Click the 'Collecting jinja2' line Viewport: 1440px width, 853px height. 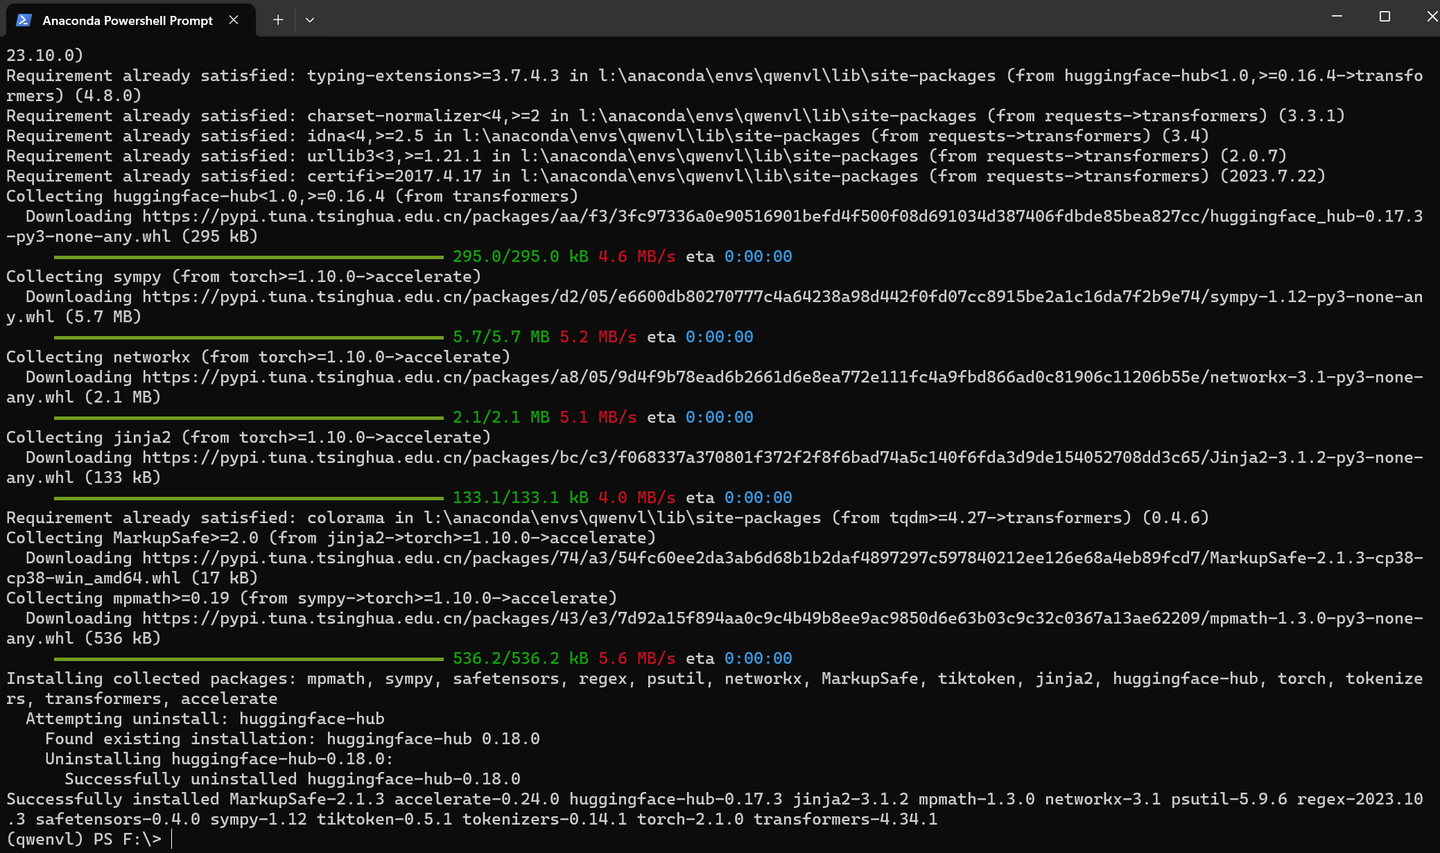248,437
